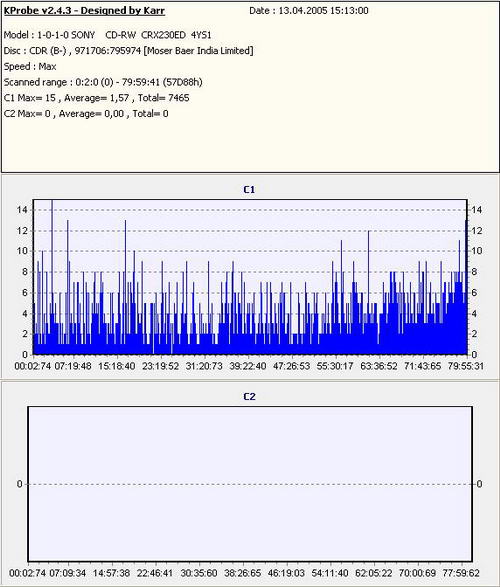Click the 00:02:74 label under C1 chart
This screenshot has height=587, width=500.
click(x=33, y=366)
